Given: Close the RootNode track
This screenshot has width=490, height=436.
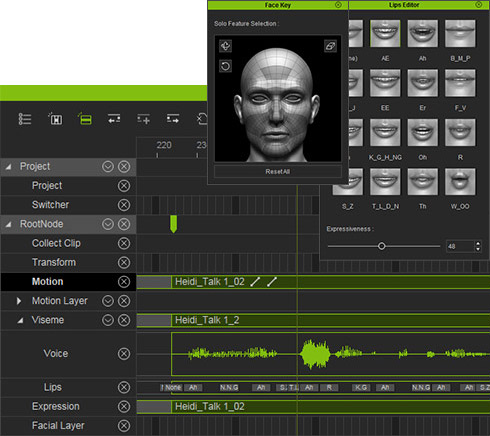Looking at the screenshot, I should pyautogui.click(x=124, y=224).
